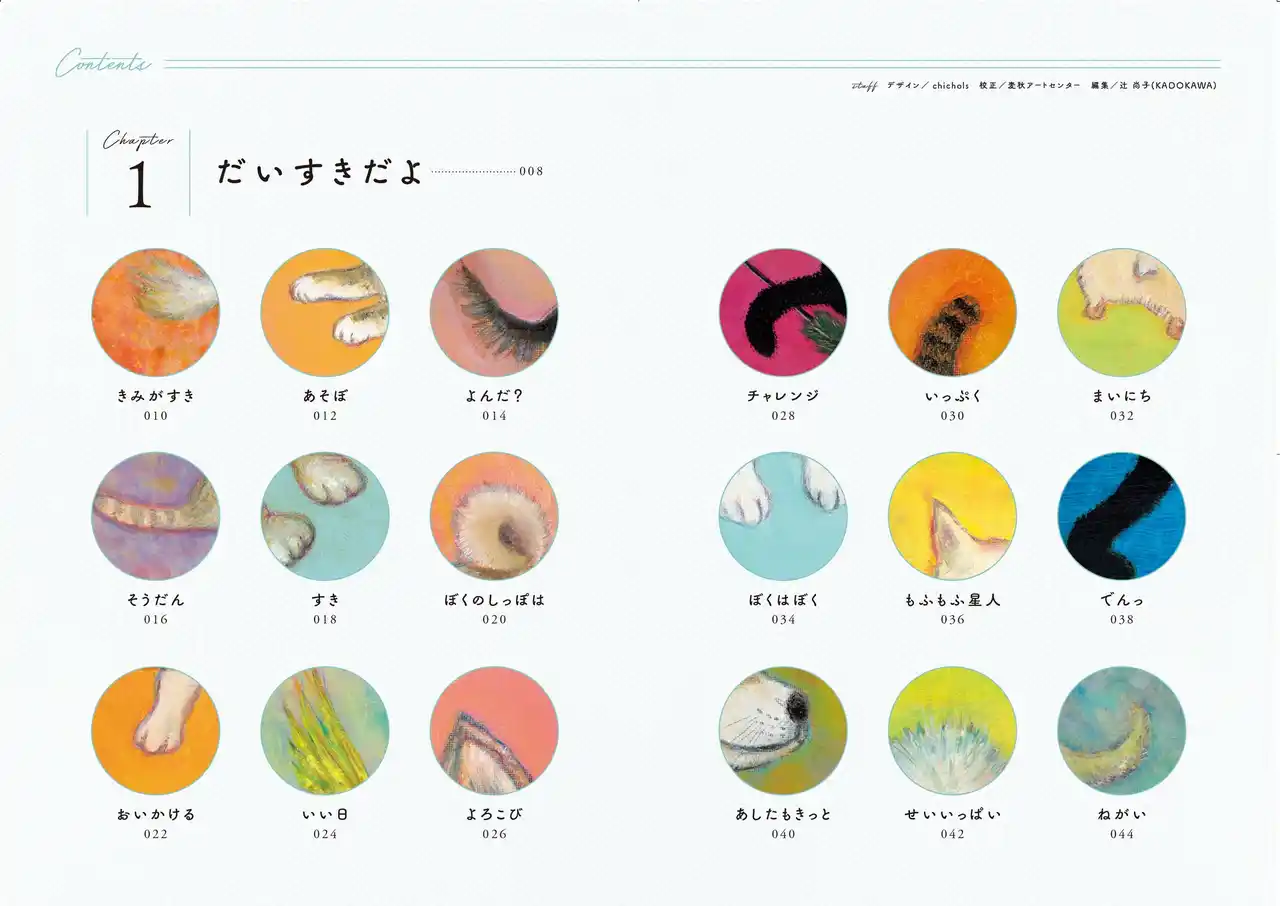Click the すき paw pads thumbnail
This screenshot has height=906, width=1280.
pyautogui.click(x=325, y=516)
